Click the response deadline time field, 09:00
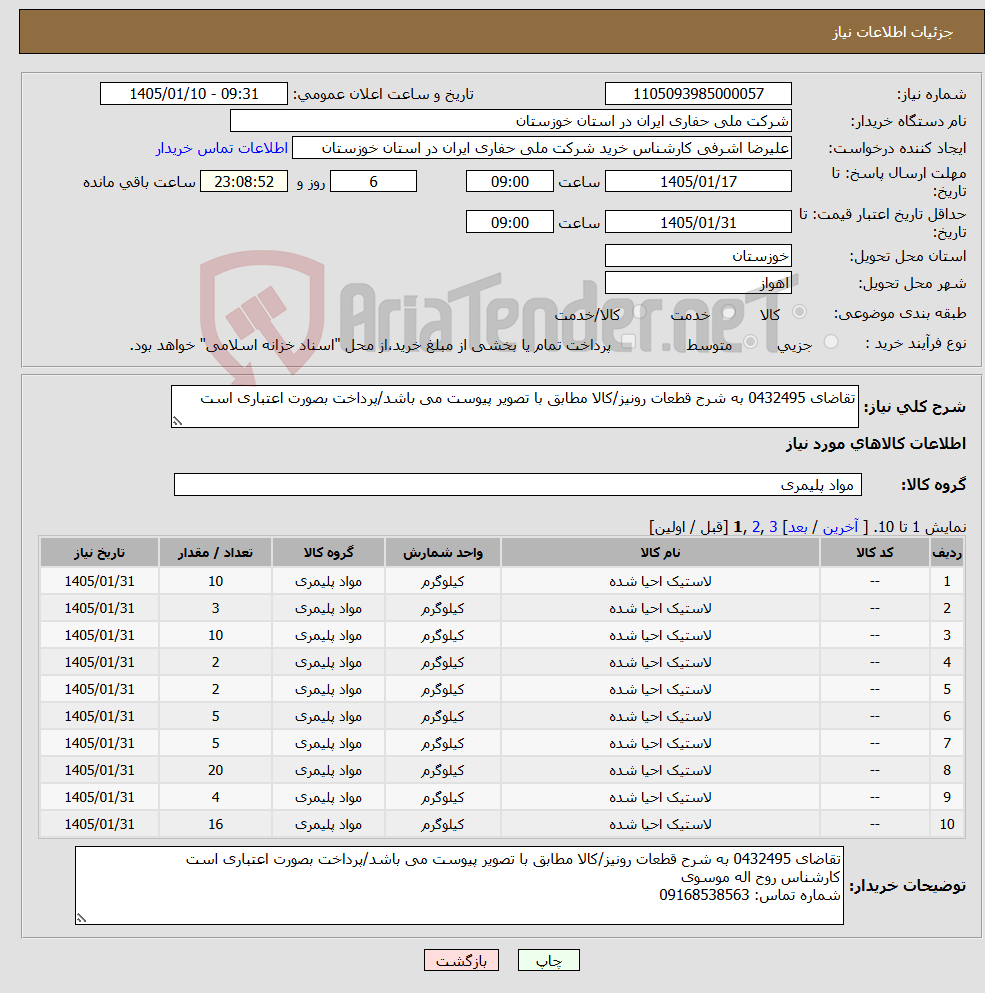Viewport: 985px width, 993px height. (510, 182)
